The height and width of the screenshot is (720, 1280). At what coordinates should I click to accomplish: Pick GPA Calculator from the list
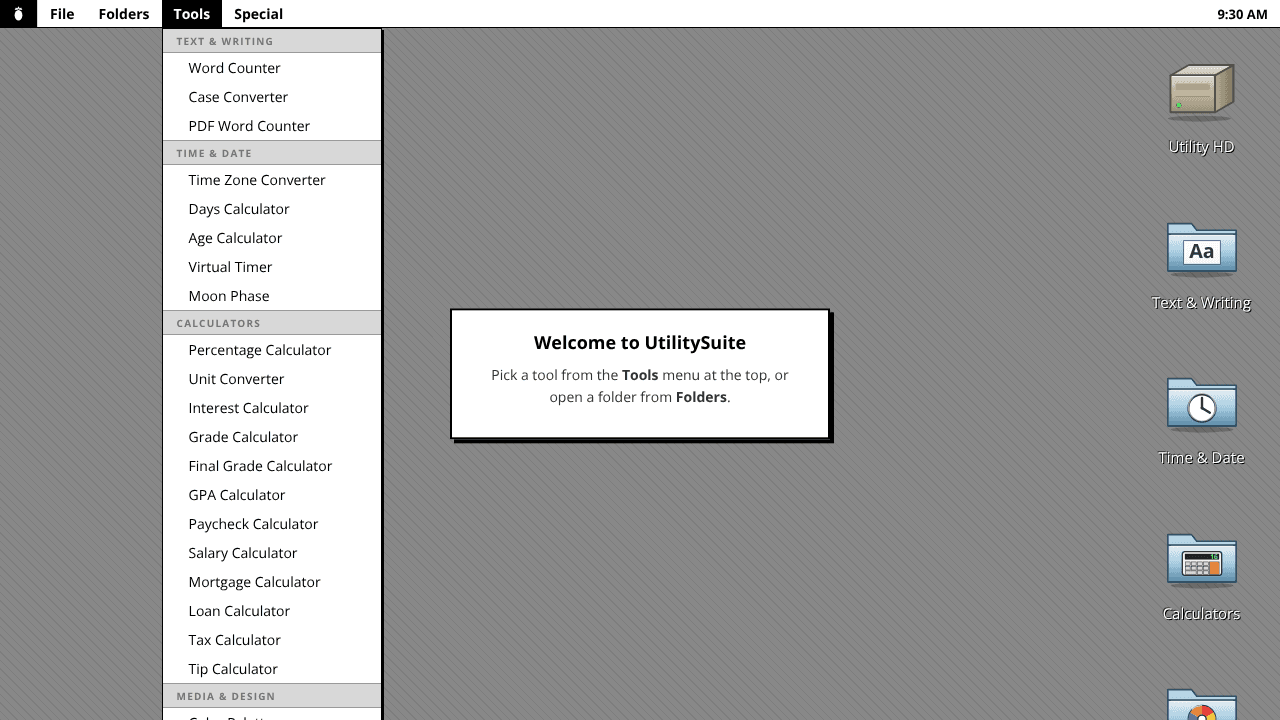click(272, 495)
